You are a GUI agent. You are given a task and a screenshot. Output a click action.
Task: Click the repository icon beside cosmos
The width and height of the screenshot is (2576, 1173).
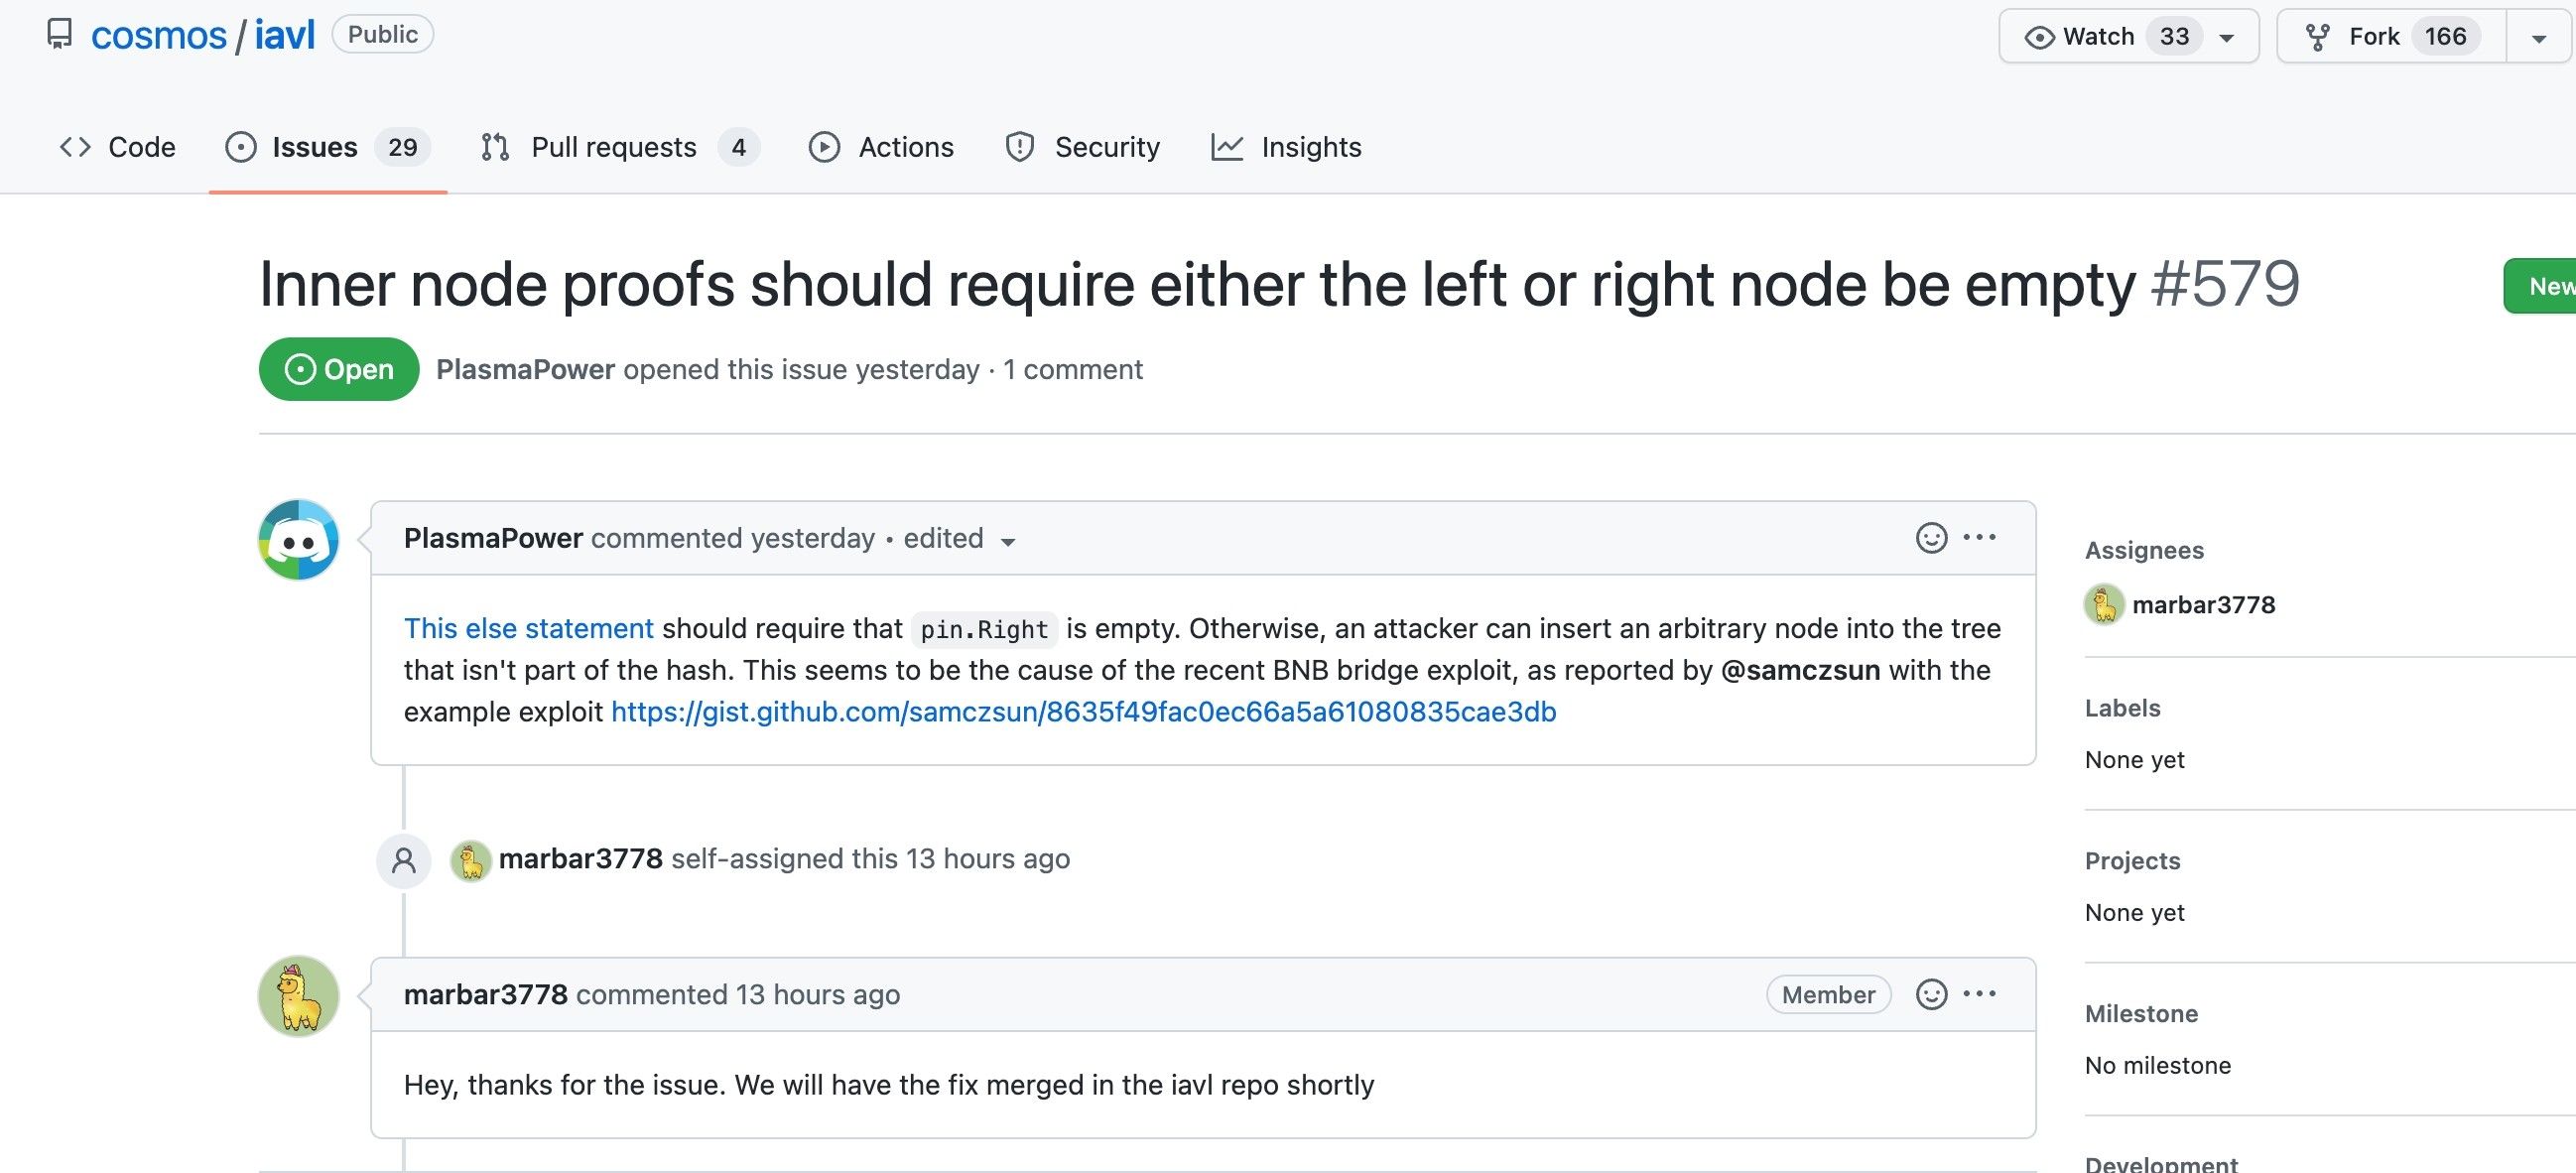[x=60, y=35]
